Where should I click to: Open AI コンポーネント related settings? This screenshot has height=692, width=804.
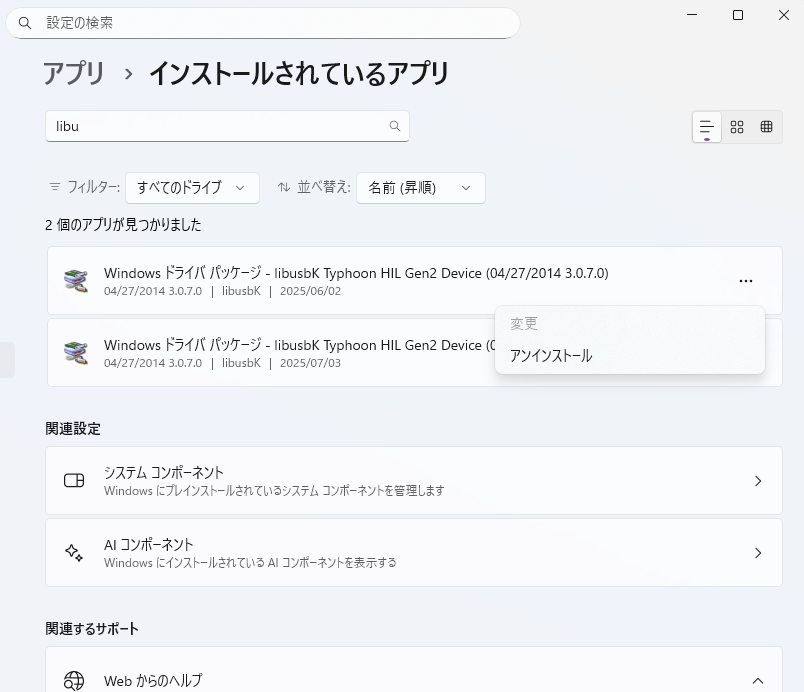[415, 552]
